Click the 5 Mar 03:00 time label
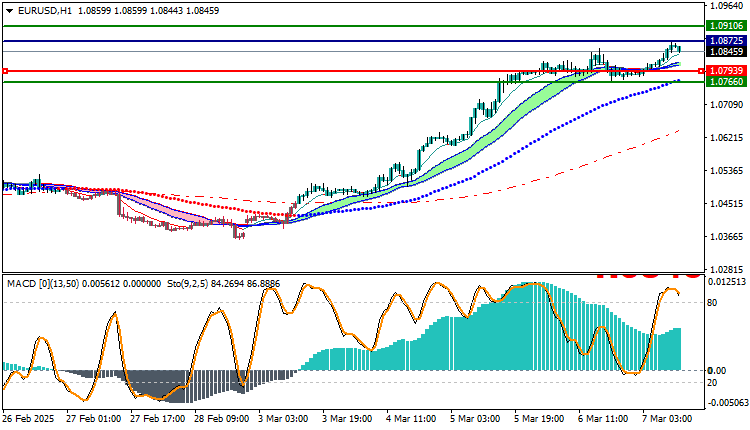Screen dimensions: 750x430 pos(475,419)
